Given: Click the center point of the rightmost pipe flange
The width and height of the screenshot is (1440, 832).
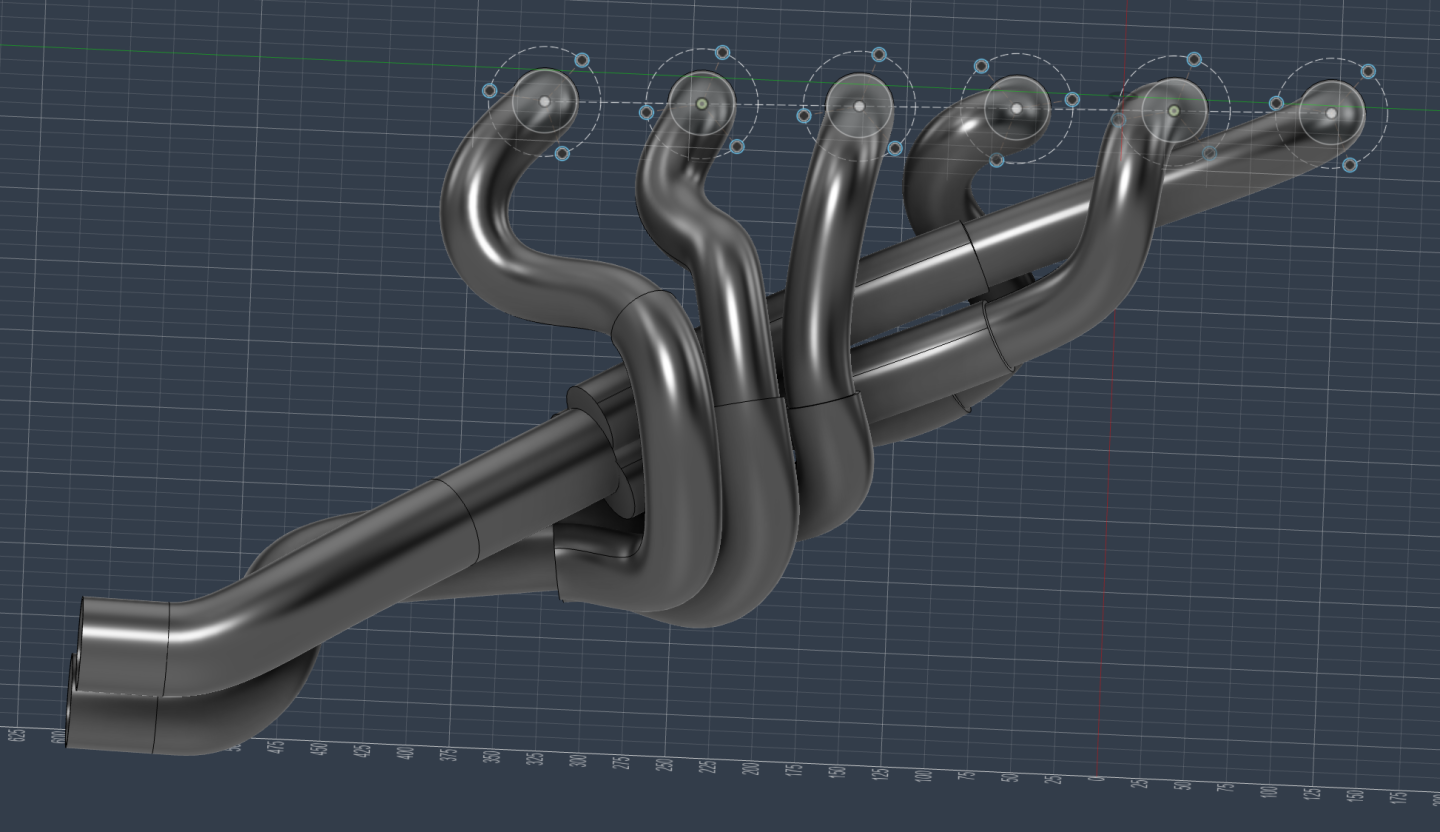Looking at the screenshot, I should [x=1331, y=113].
